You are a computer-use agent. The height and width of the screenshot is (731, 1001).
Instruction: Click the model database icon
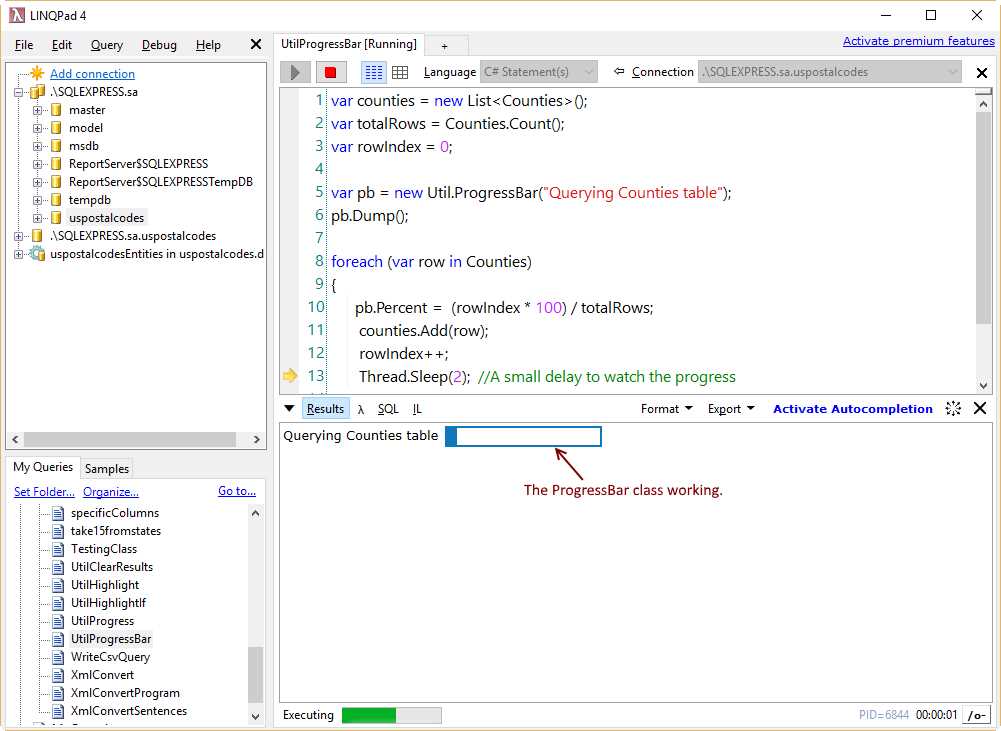point(56,128)
